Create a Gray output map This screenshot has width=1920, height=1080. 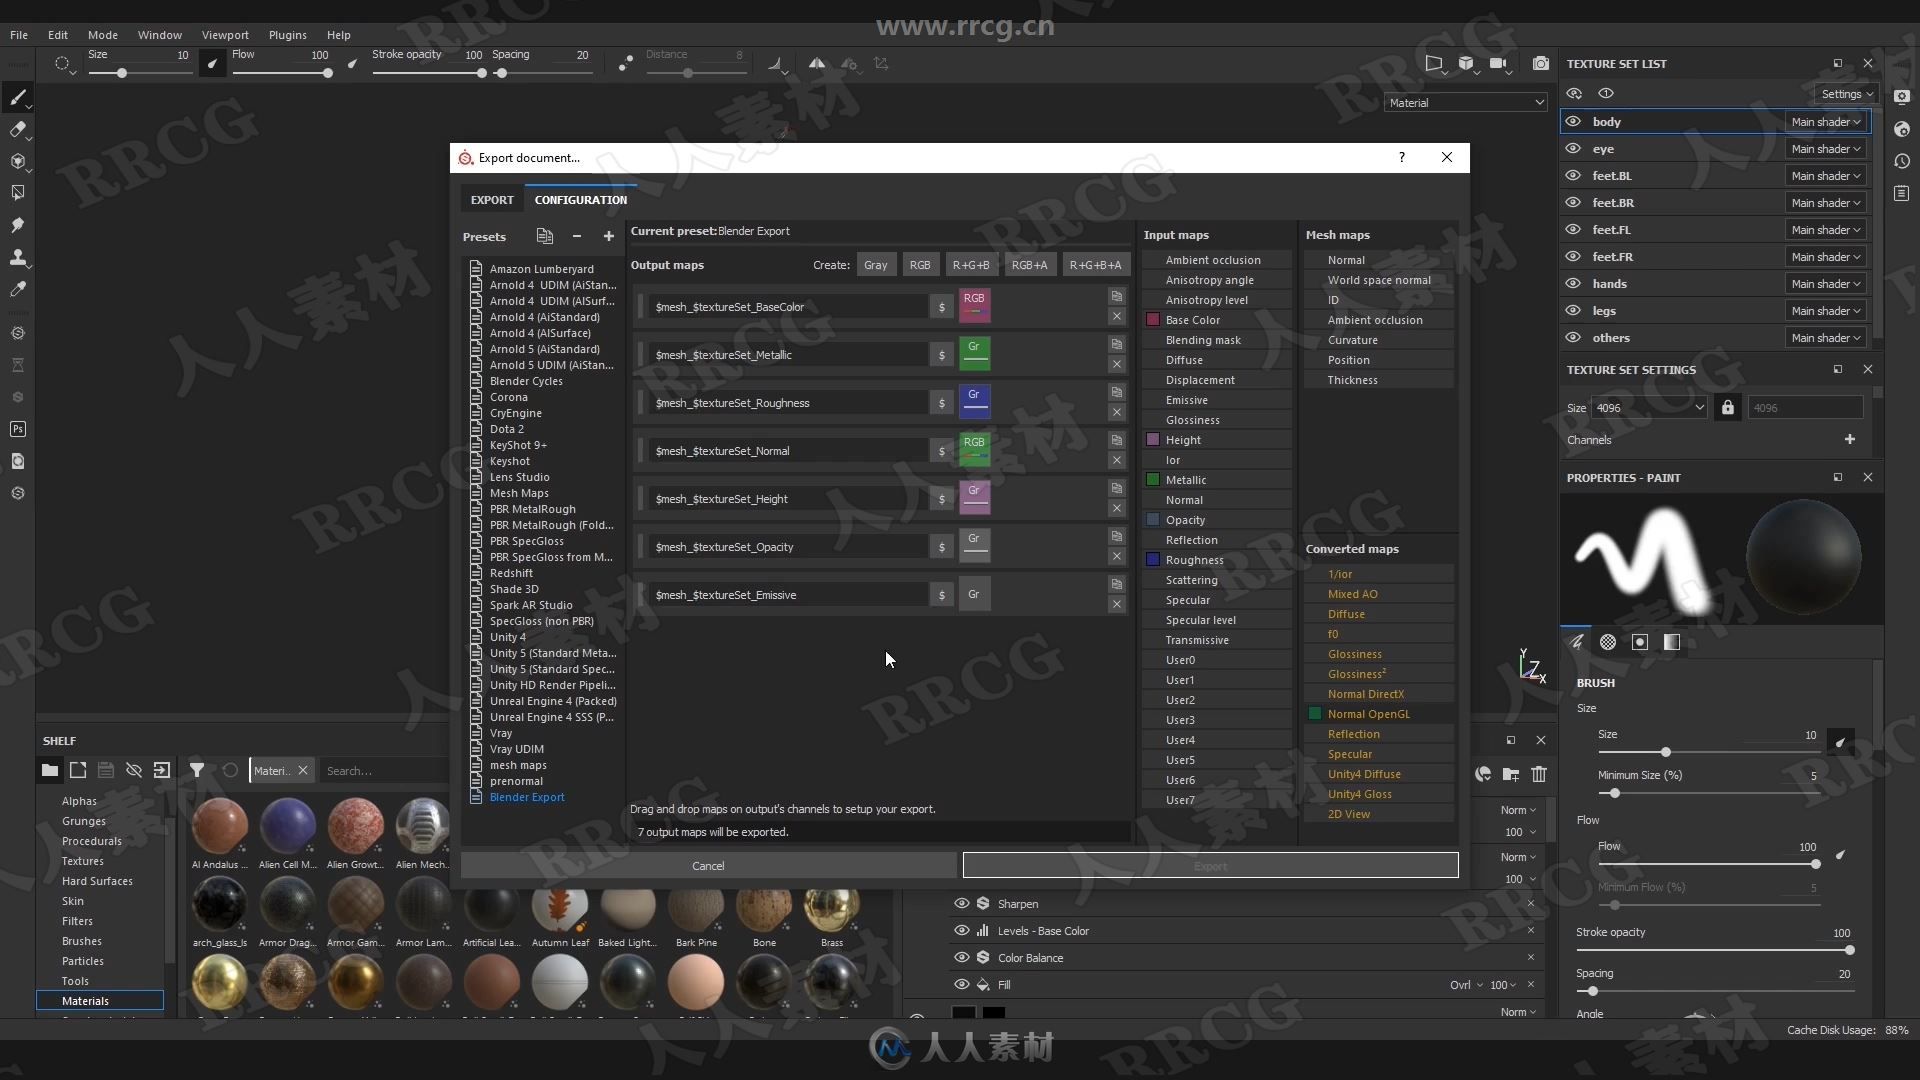tap(875, 264)
